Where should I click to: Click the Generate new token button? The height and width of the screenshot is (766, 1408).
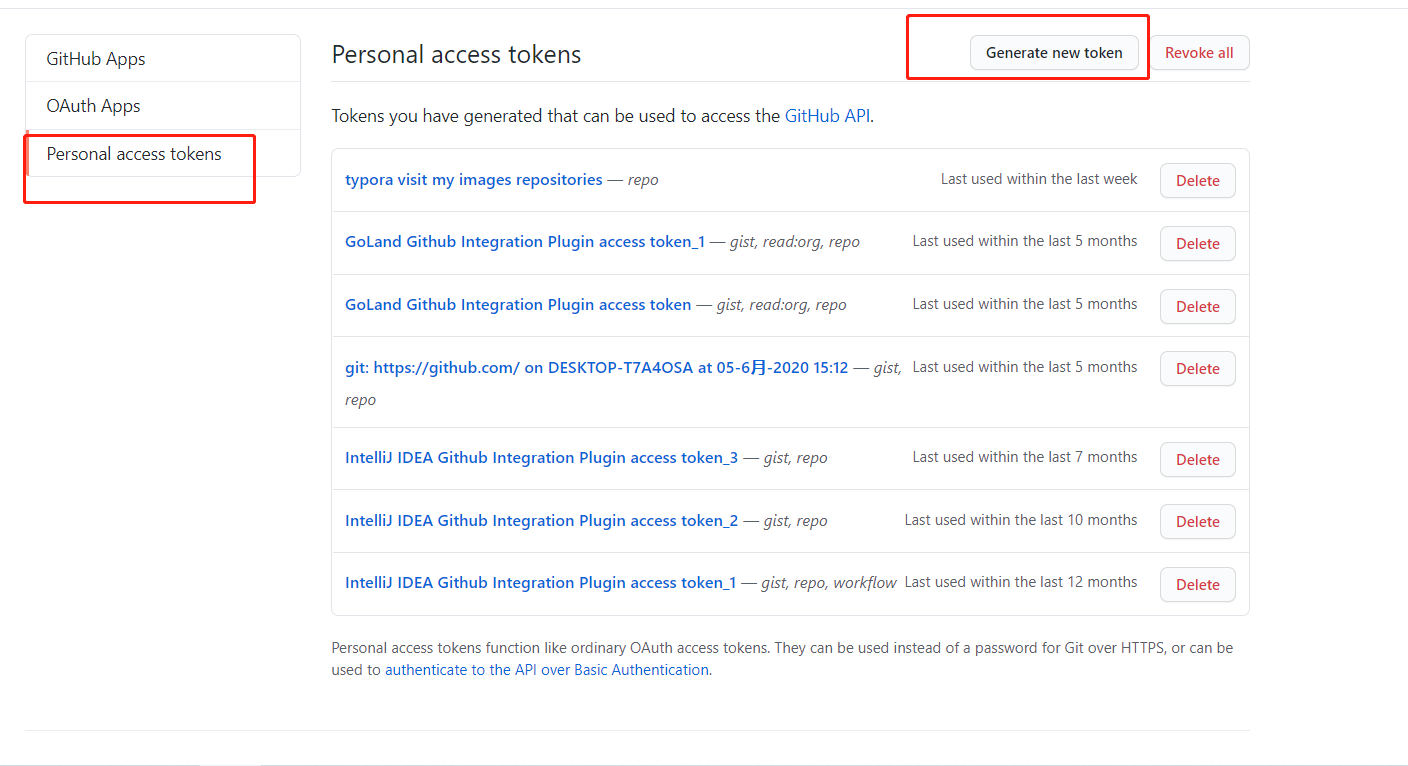(x=1054, y=52)
